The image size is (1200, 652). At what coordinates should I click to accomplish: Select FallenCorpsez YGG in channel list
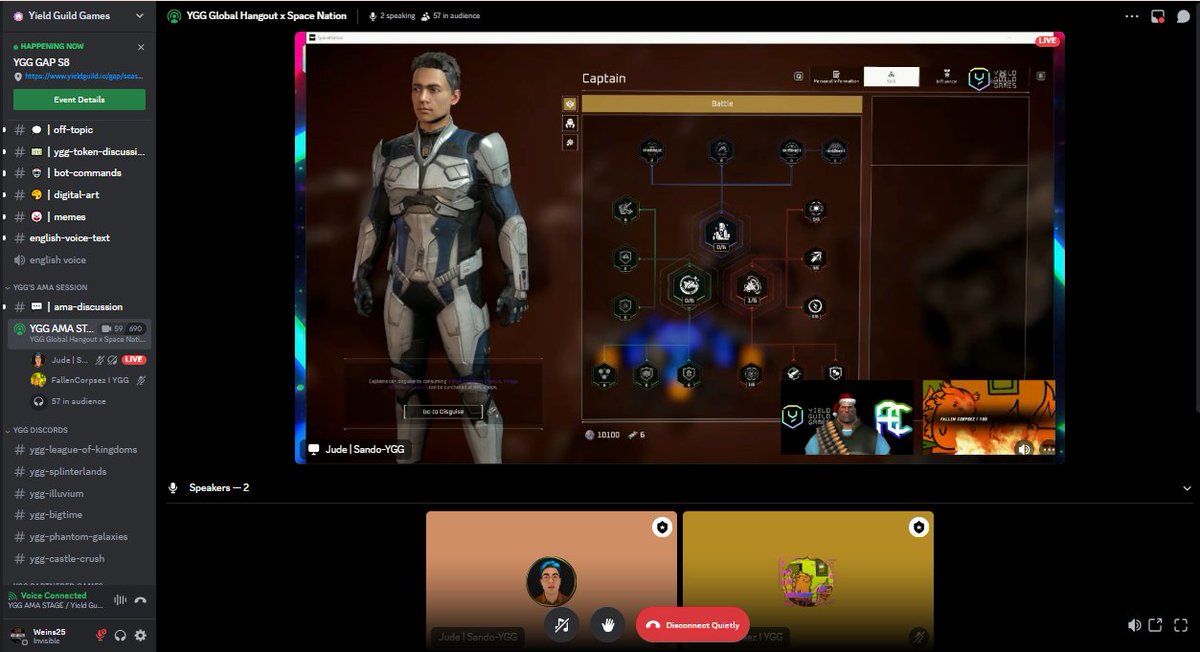[x=88, y=380]
